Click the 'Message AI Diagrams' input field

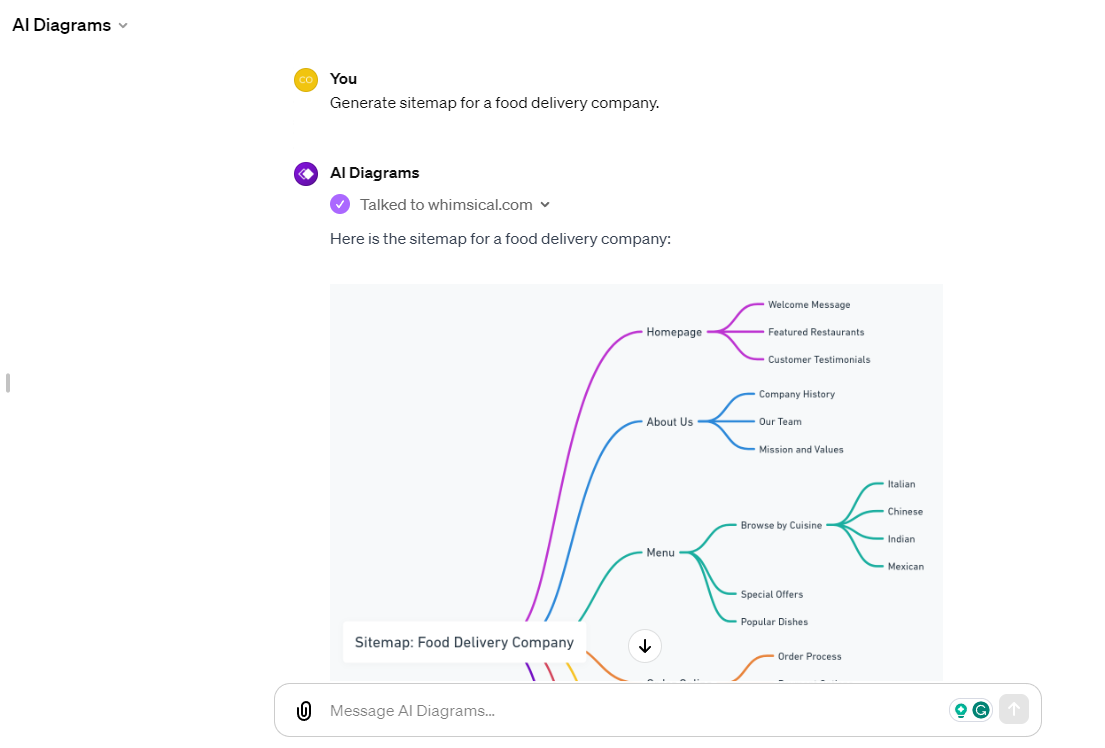point(600,710)
